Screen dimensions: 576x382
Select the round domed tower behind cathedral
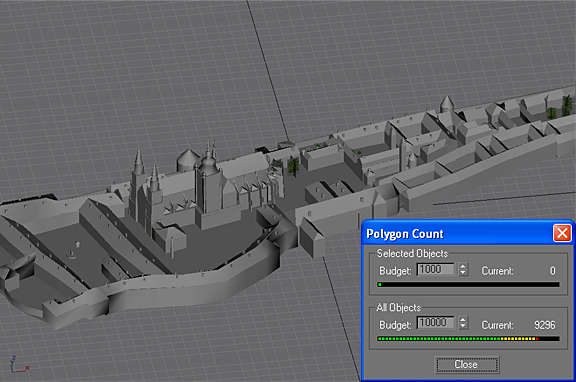click(x=188, y=160)
